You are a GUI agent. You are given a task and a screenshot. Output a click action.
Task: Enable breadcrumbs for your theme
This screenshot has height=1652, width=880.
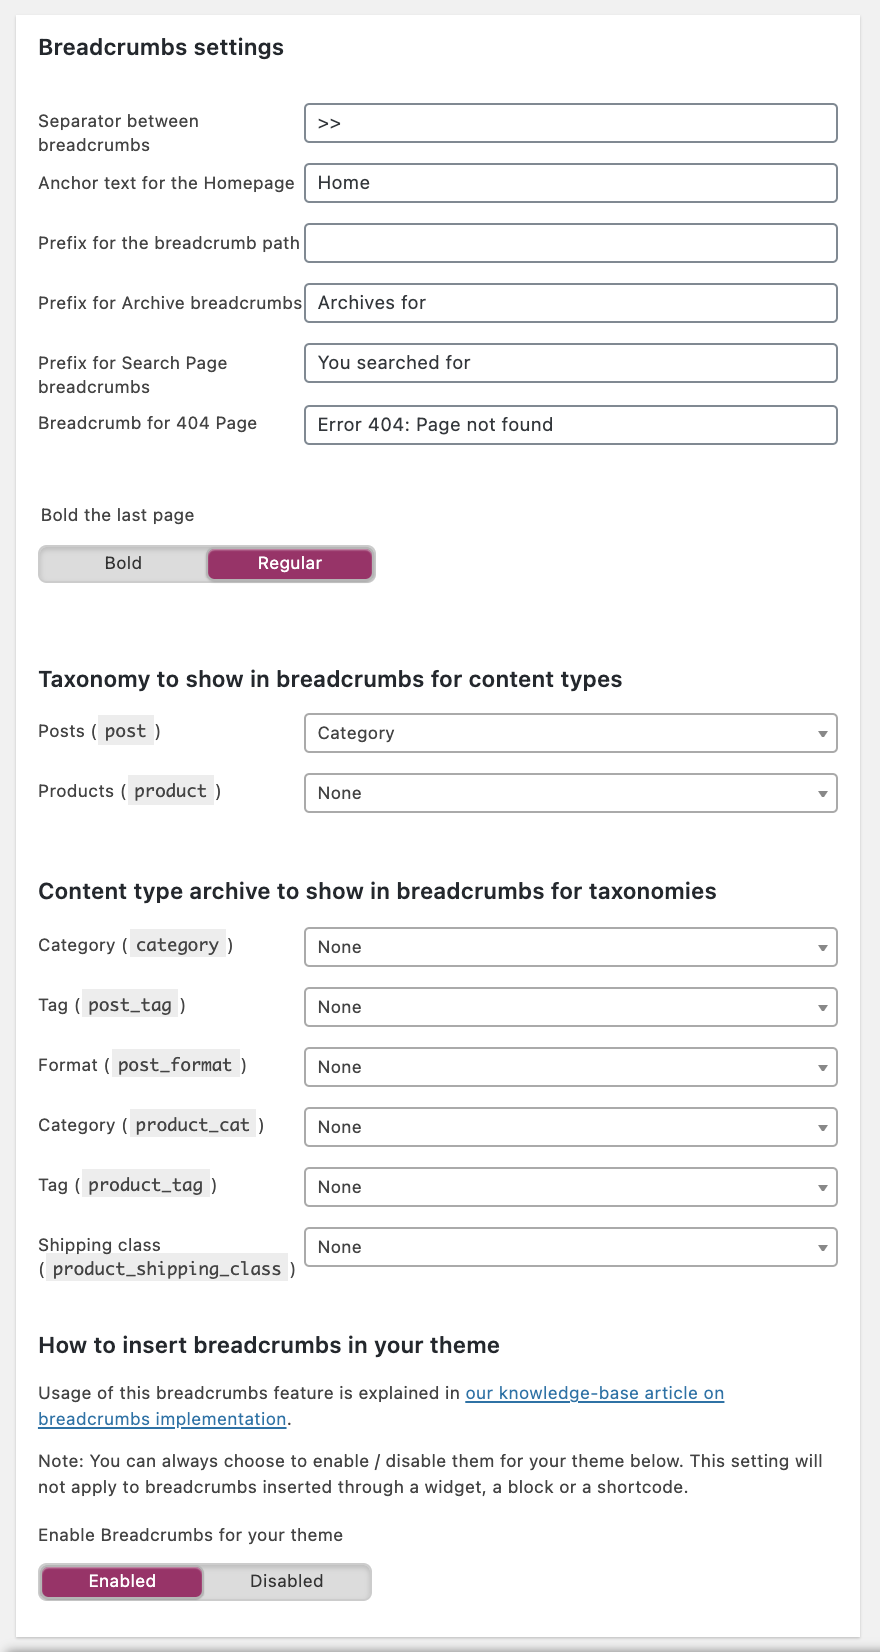(121, 1581)
